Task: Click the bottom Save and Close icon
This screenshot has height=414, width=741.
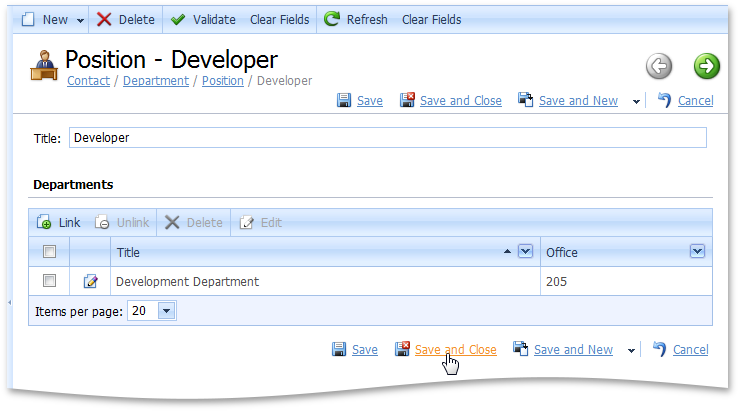Action: pos(402,349)
